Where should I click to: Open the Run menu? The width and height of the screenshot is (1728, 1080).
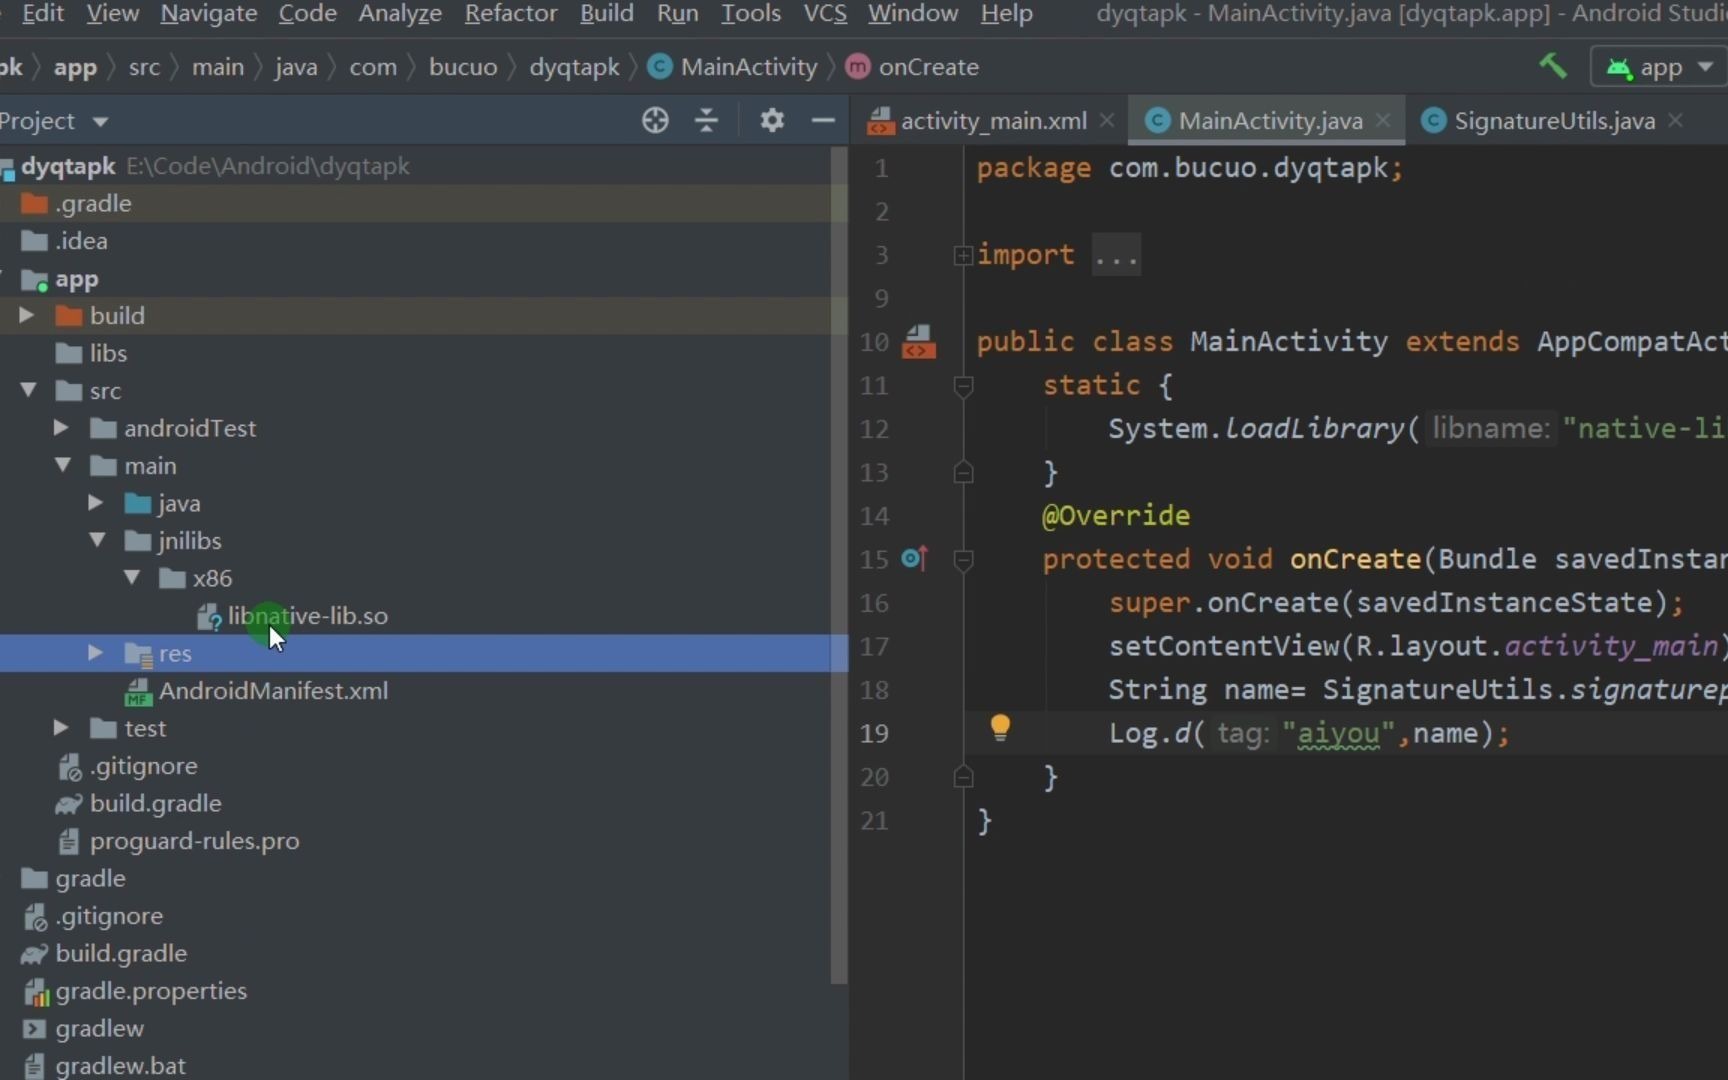click(677, 13)
